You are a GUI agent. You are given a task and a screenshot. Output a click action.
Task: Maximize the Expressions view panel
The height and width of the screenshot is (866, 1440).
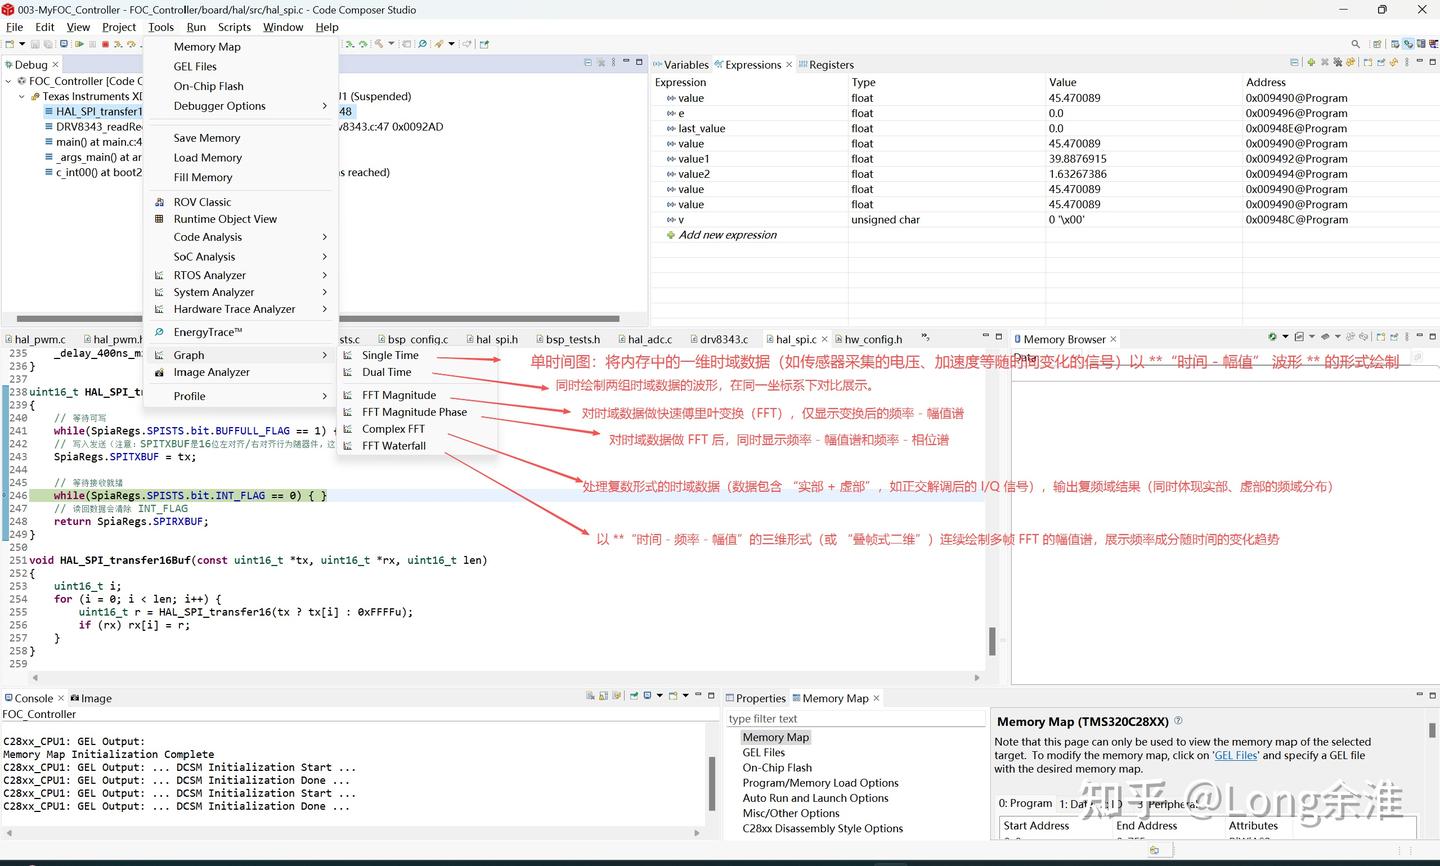tap(1432, 62)
